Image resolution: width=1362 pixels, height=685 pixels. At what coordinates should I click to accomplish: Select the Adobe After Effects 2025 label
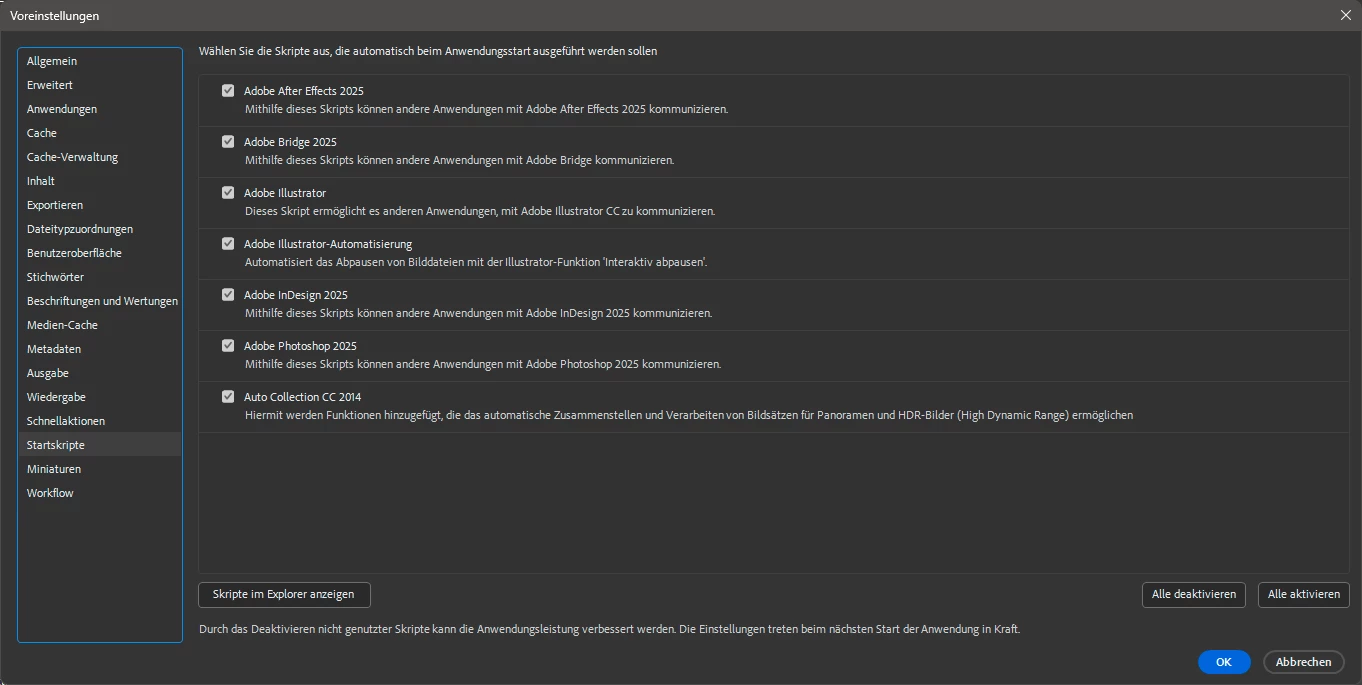pos(304,91)
